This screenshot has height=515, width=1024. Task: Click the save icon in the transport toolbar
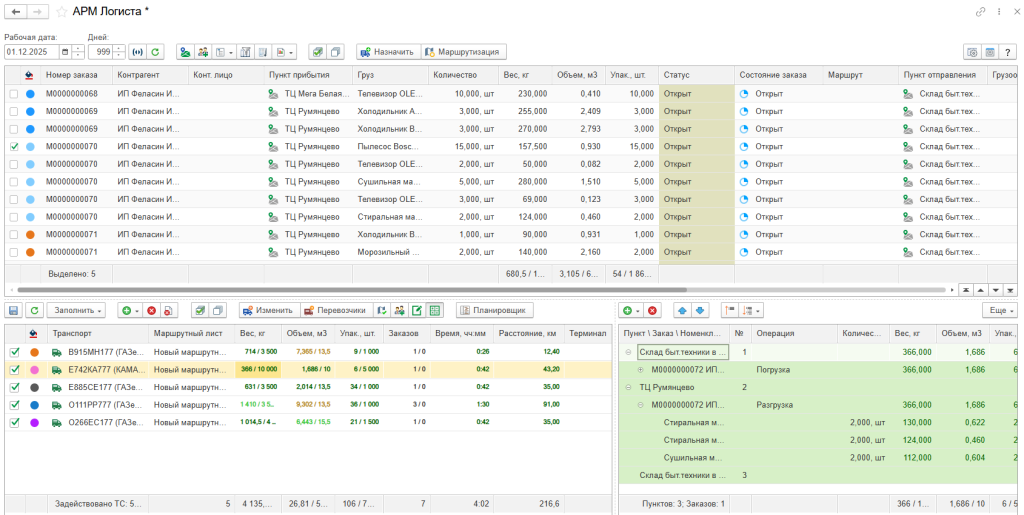coord(14,311)
